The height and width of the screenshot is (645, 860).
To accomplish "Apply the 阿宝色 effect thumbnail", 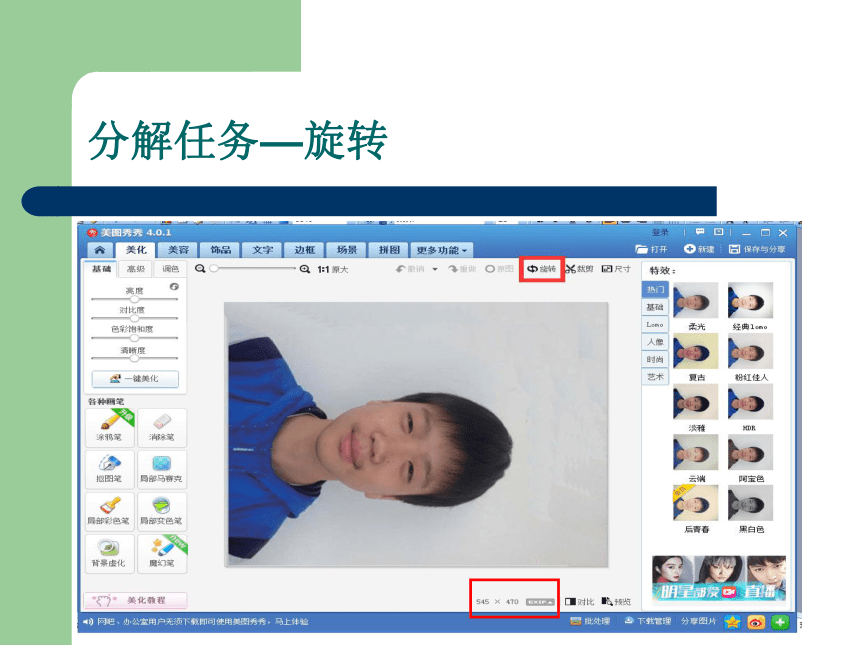I will 750,452.
